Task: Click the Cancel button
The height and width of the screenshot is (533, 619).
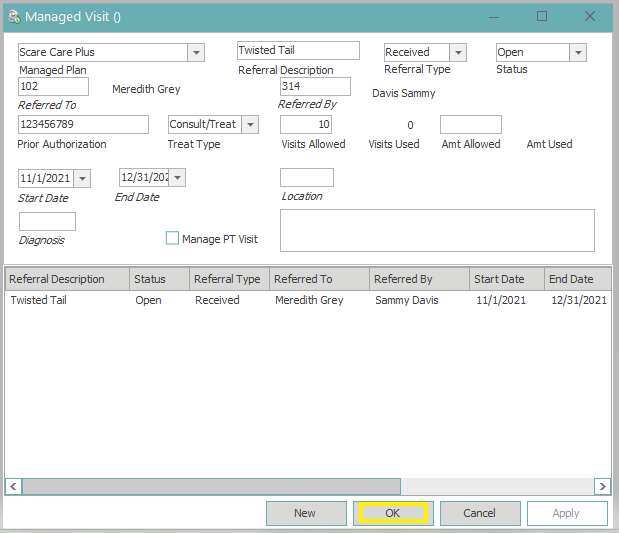Action: (x=480, y=513)
